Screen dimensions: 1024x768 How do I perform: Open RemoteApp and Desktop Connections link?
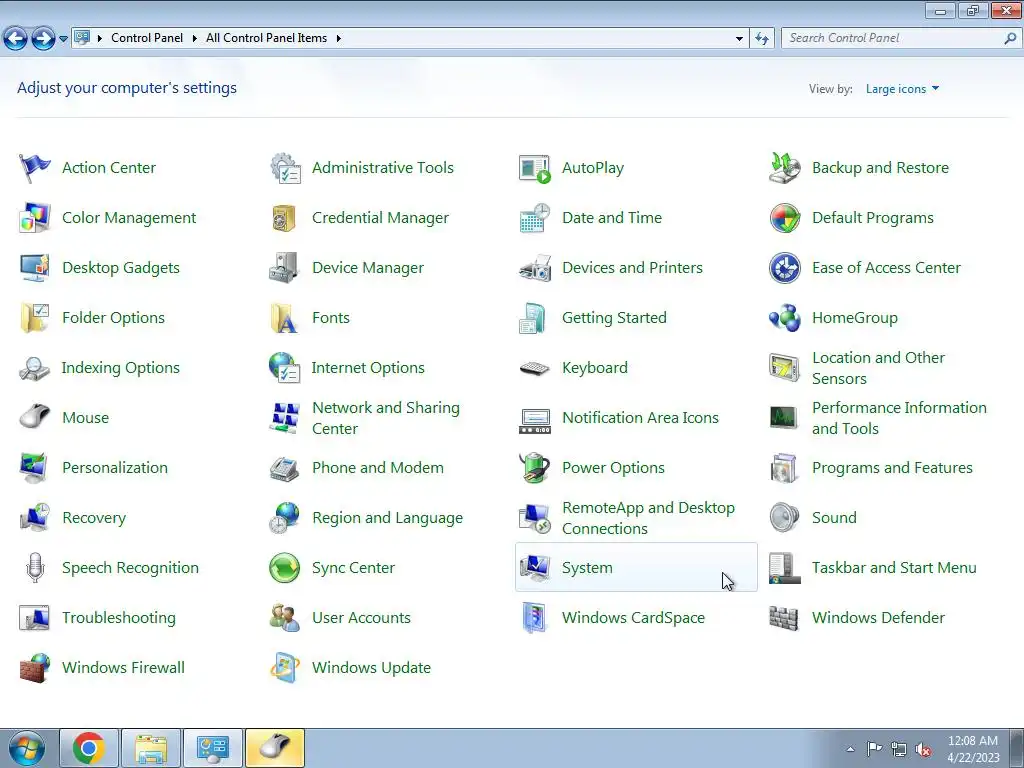pos(648,519)
